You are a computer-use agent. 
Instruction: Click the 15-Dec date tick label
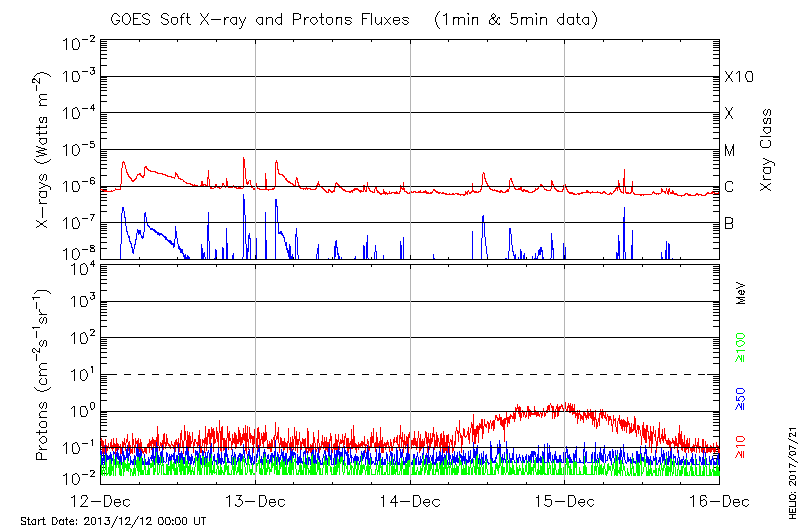coord(565,501)
